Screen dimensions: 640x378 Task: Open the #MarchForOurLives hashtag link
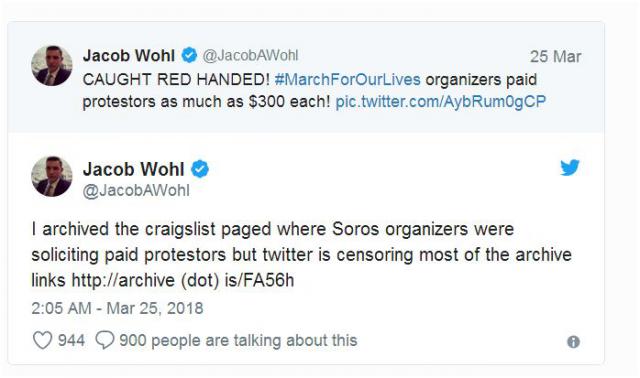348,79
